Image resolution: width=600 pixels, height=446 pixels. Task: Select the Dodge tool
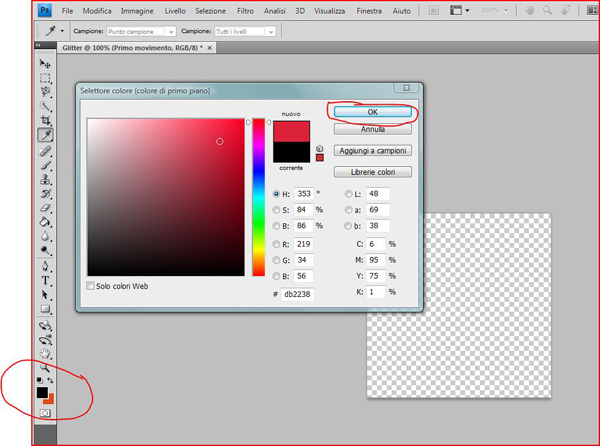coord(45,251)
